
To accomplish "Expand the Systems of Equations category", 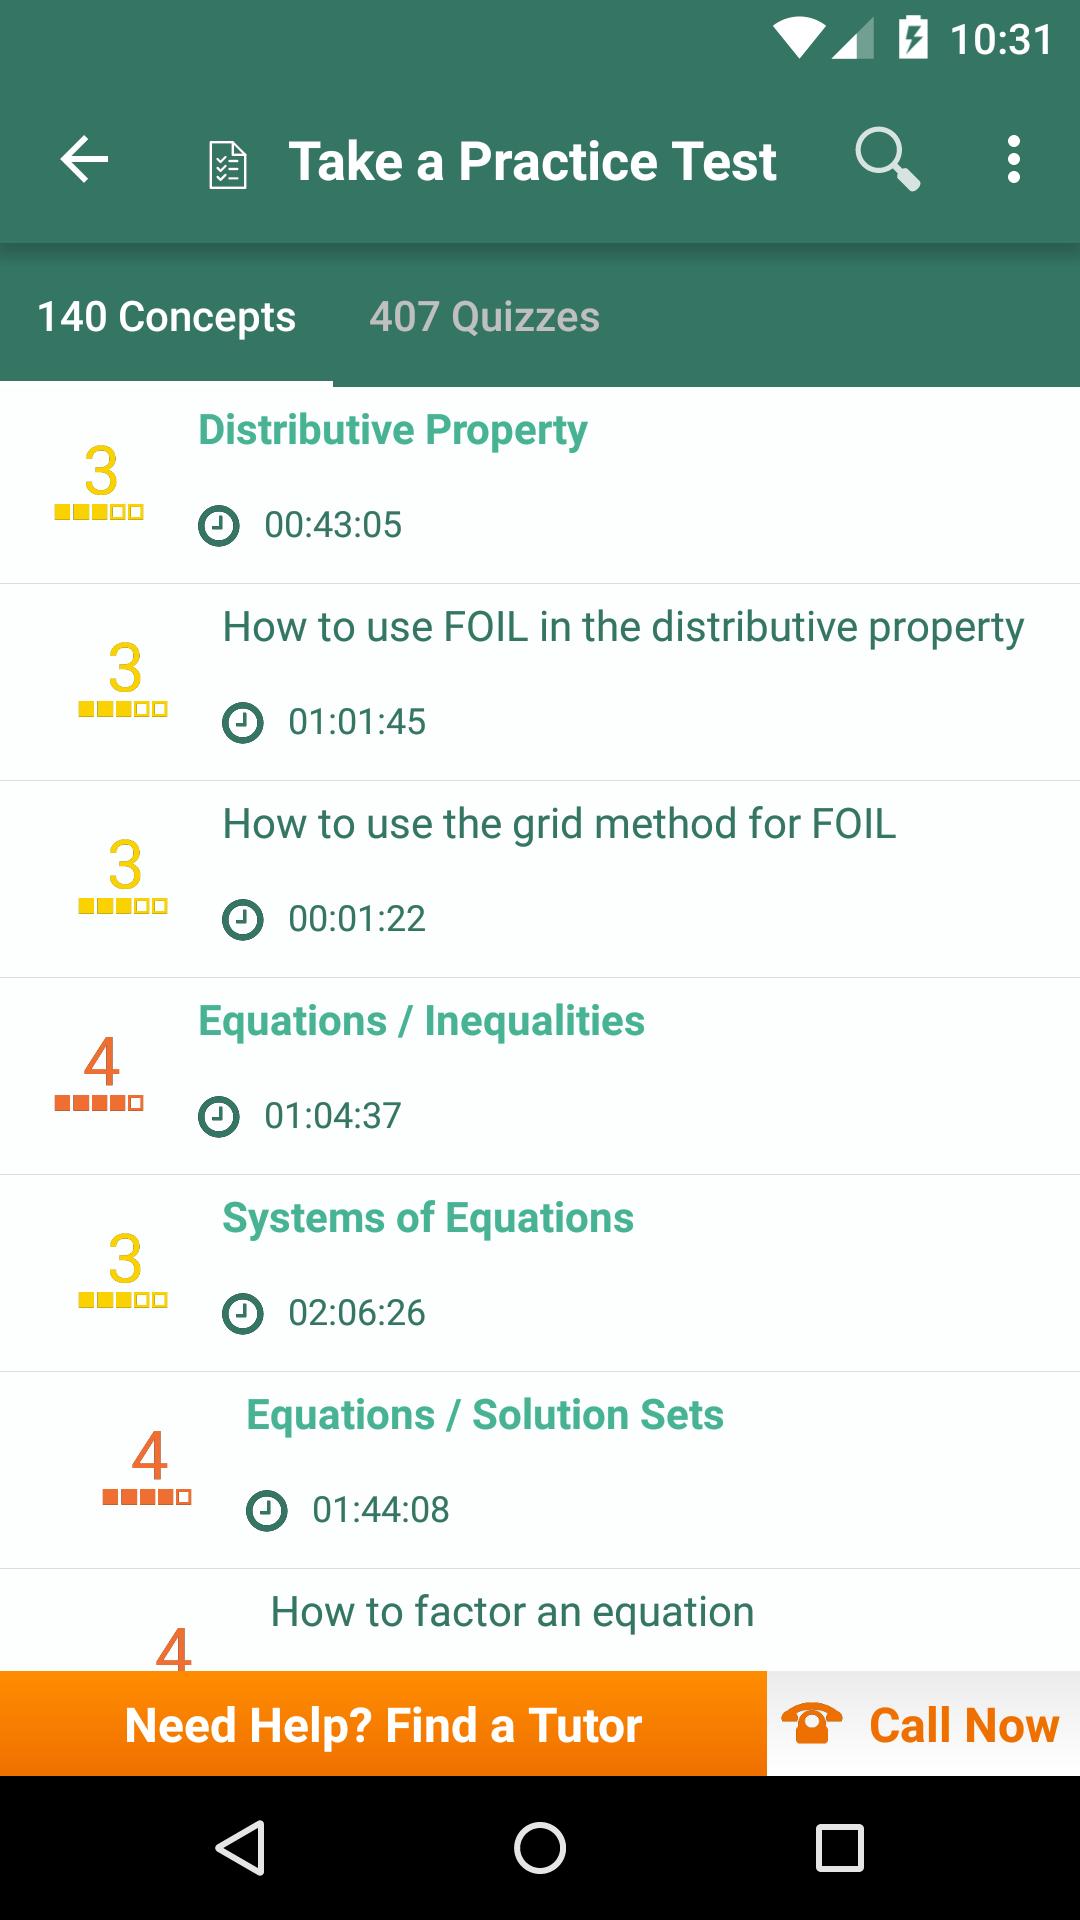I will click(x=540, y=1273).
